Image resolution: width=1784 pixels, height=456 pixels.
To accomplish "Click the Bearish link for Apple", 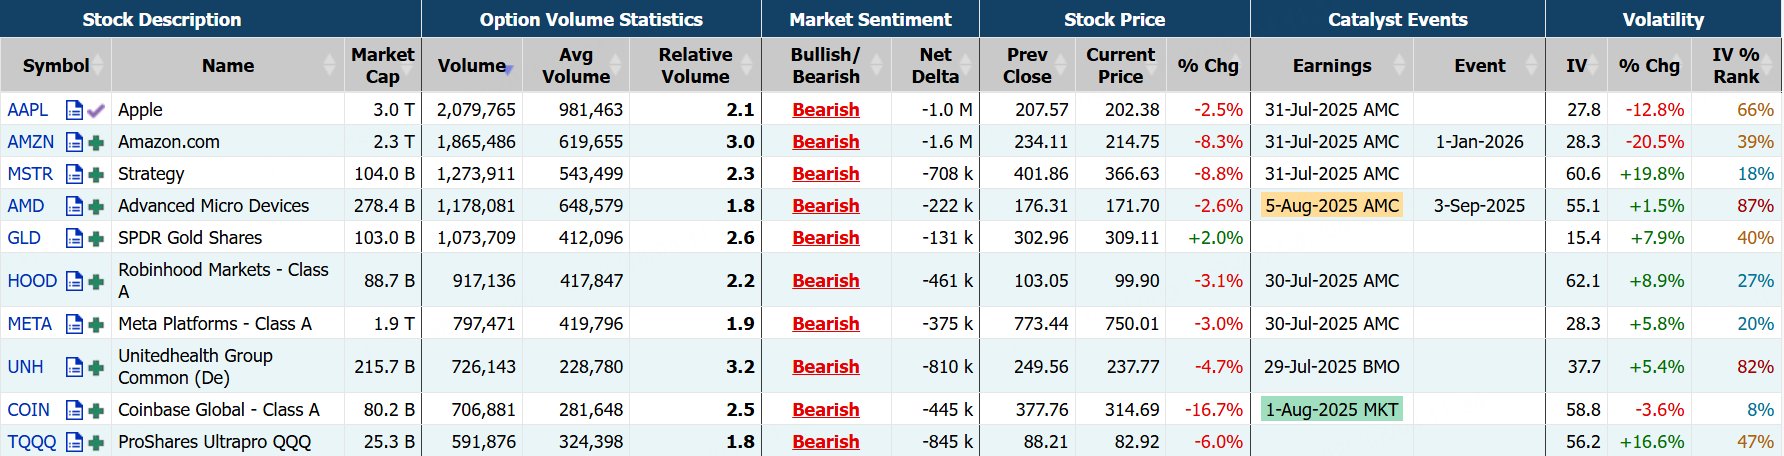I will pyautogui.click(x=826, y=110).
